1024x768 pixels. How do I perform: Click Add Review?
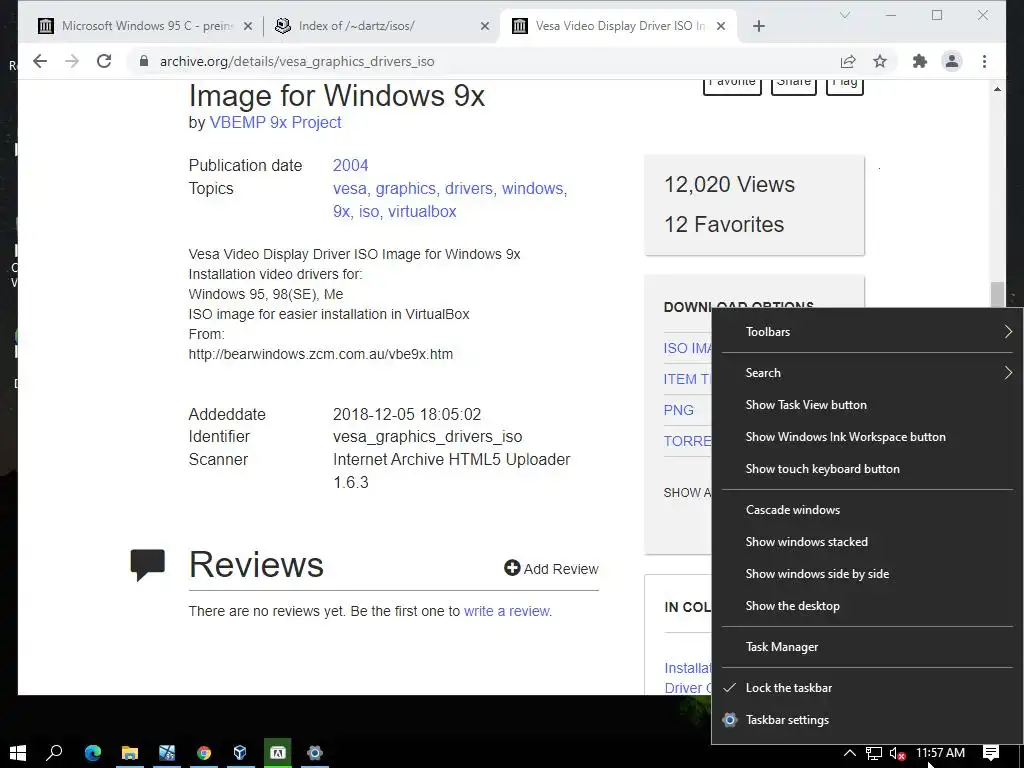pos(551,569)
